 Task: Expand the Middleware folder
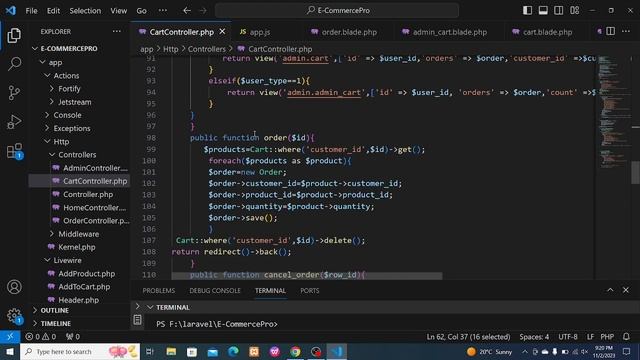point(79,234)
